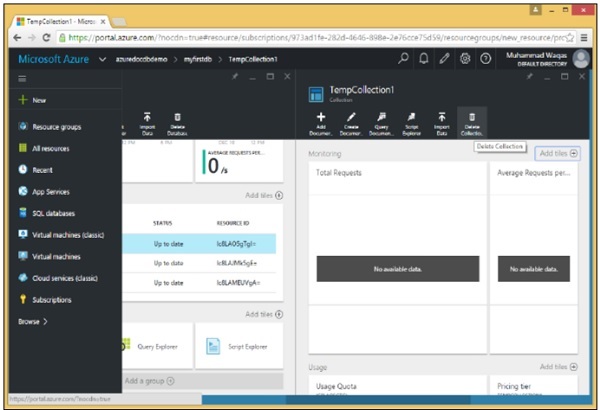Open the Usage Quota tile
The width and height of the screenshot is (600, 410).
coord(398,385)
